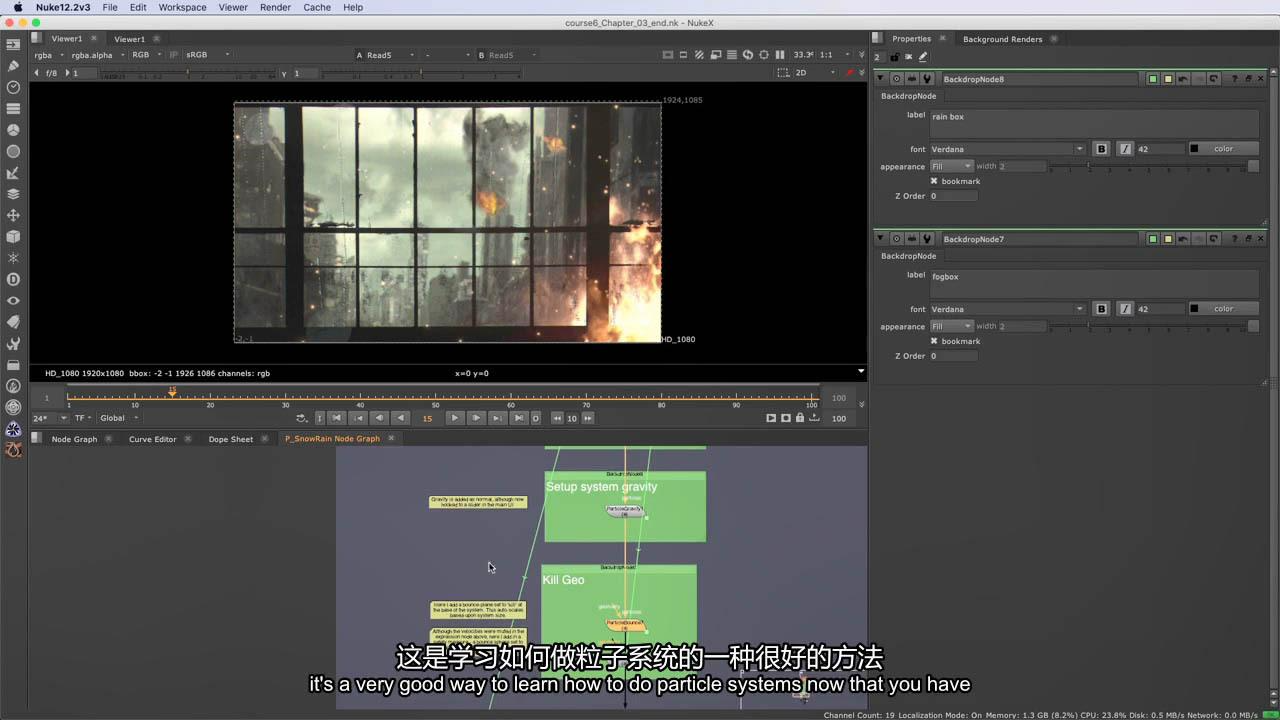Screen dimensions: 1280x720
Task: Open the Render menu
Action: [275, 7]
